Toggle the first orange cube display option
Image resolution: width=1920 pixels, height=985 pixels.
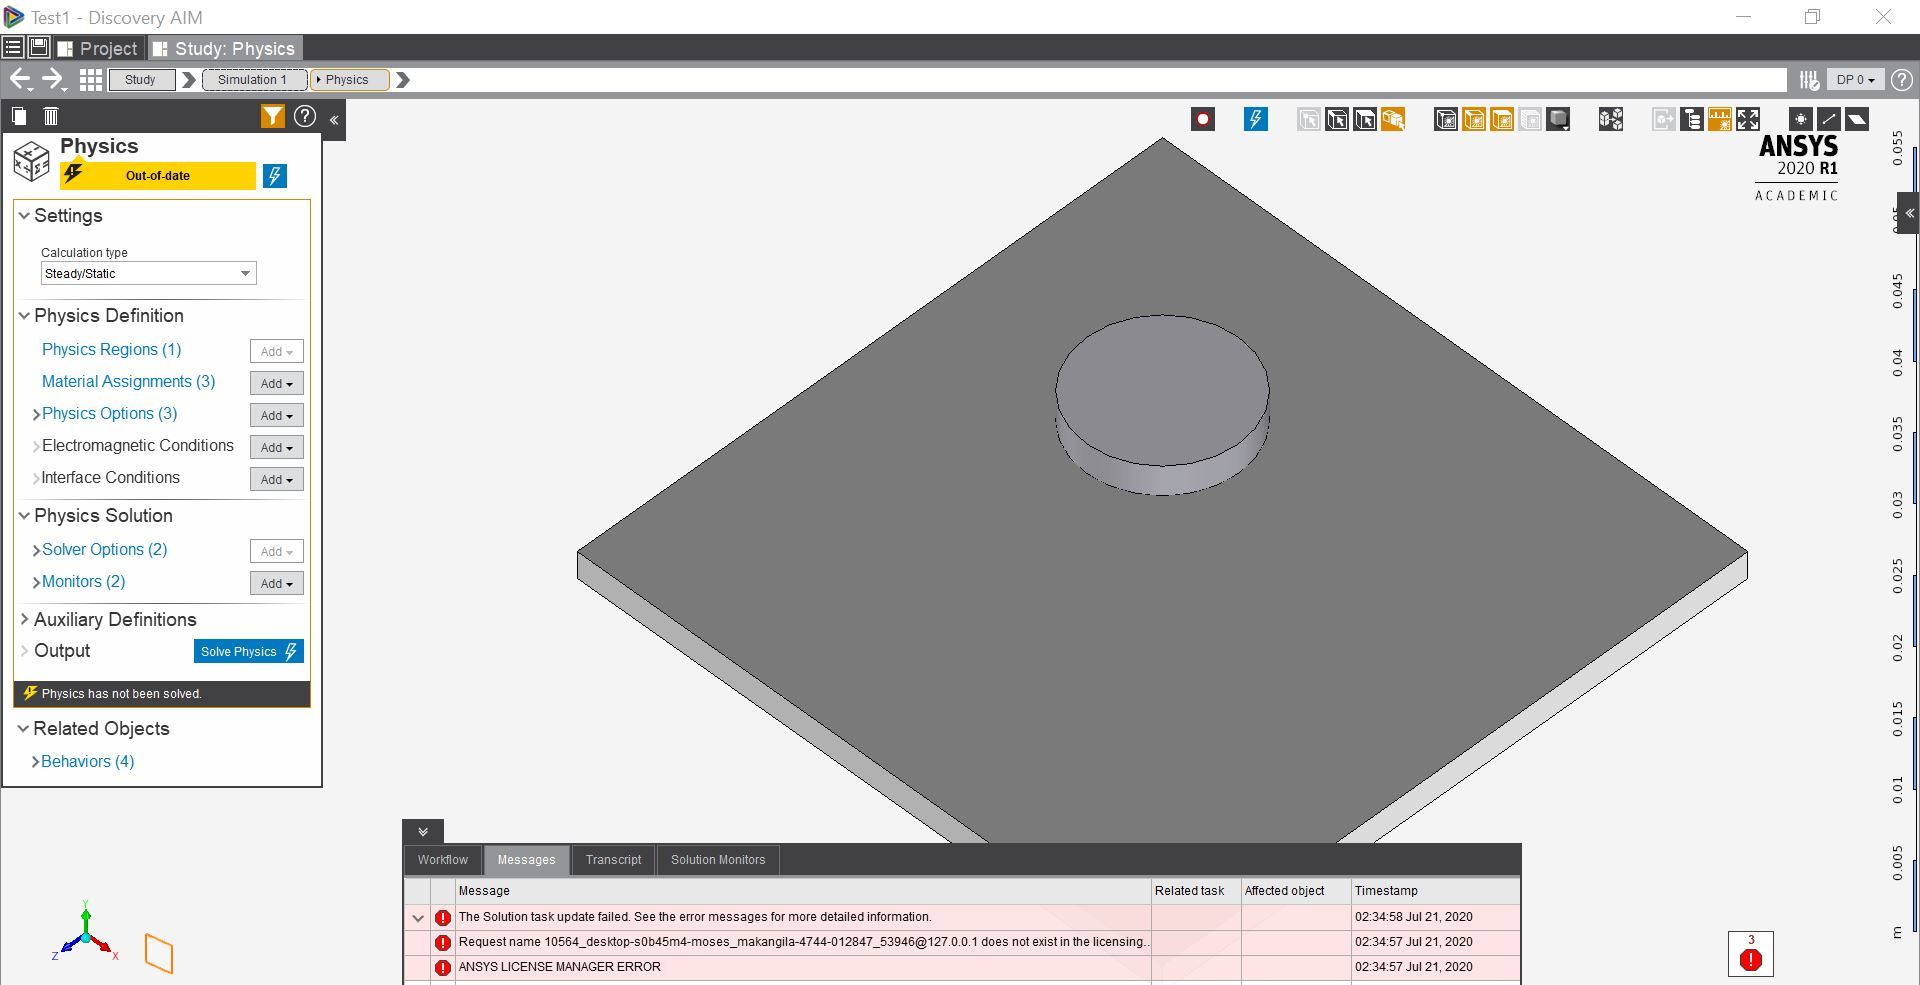coord(1474,120)
